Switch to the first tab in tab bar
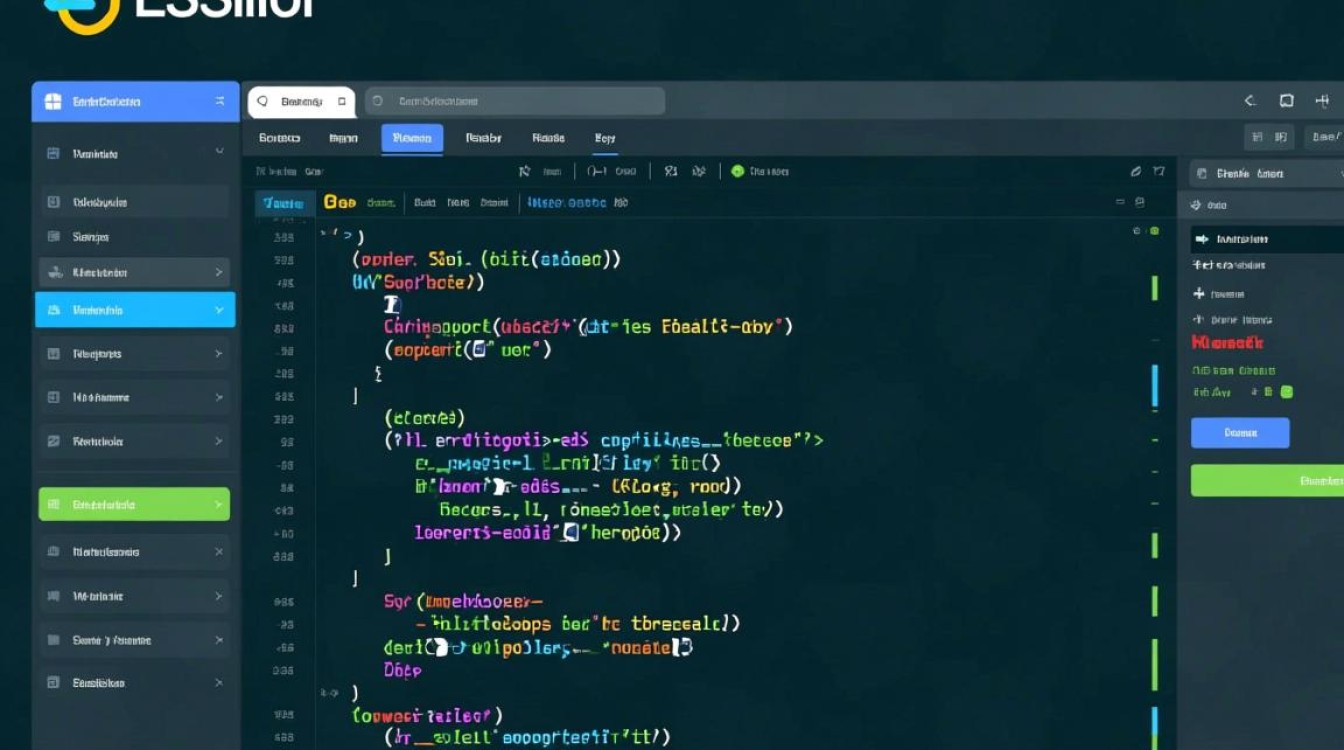 279,138
